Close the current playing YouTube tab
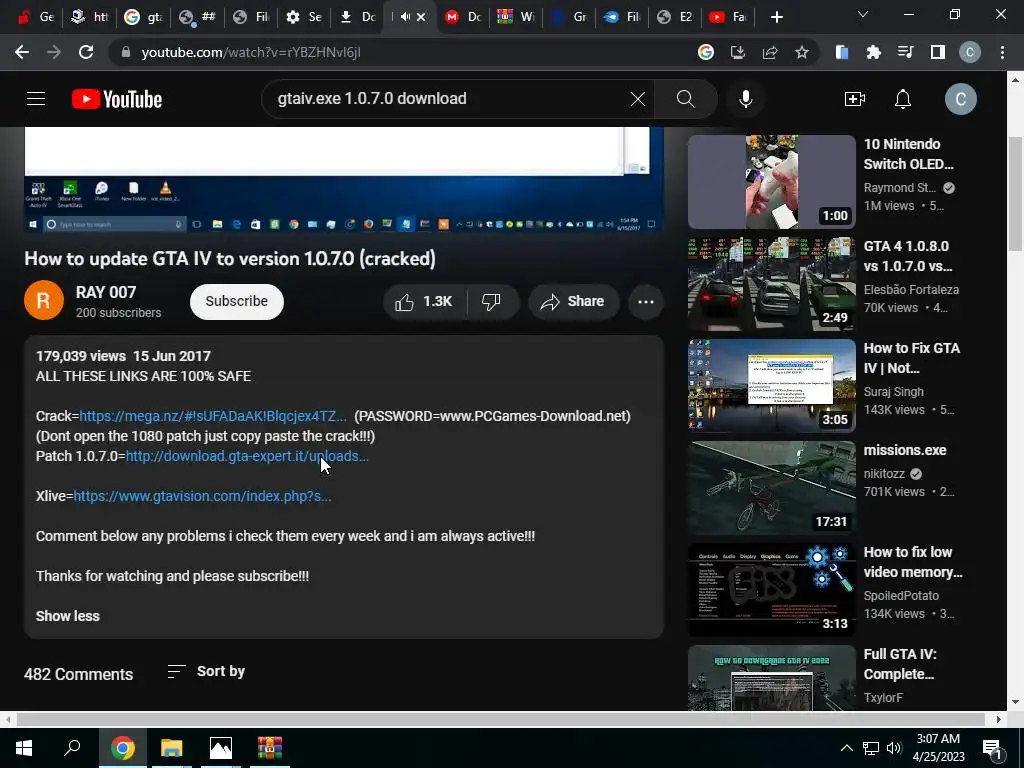1024x768 pixels. coord(422,17)
